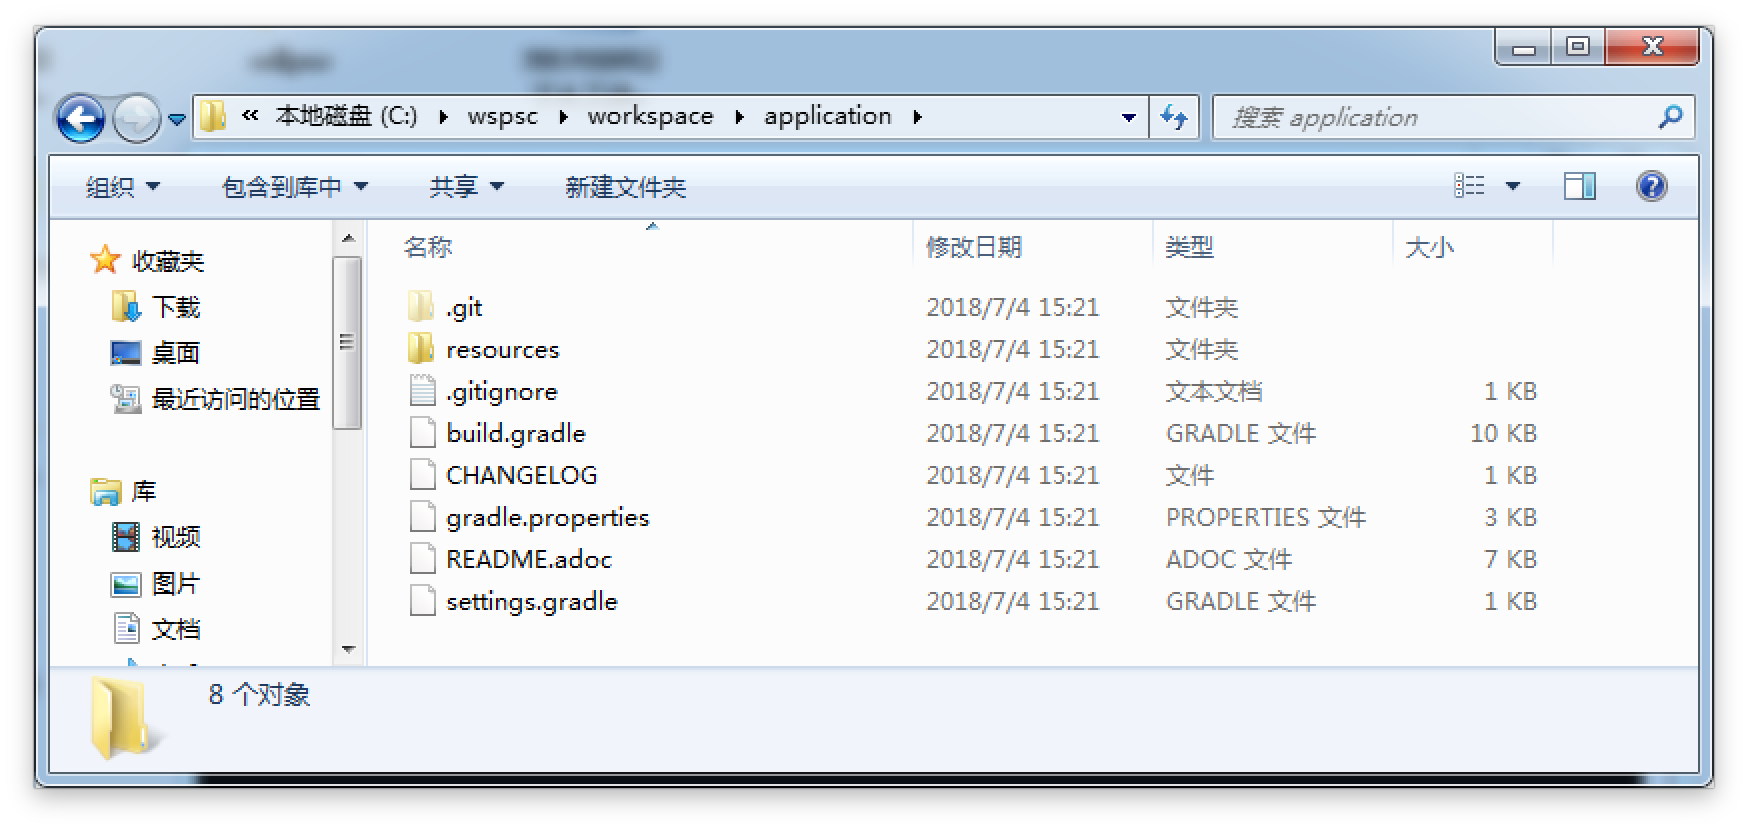1748x830 pixels.
Task: Select the .git folder icon
Action: pos(421,307)
